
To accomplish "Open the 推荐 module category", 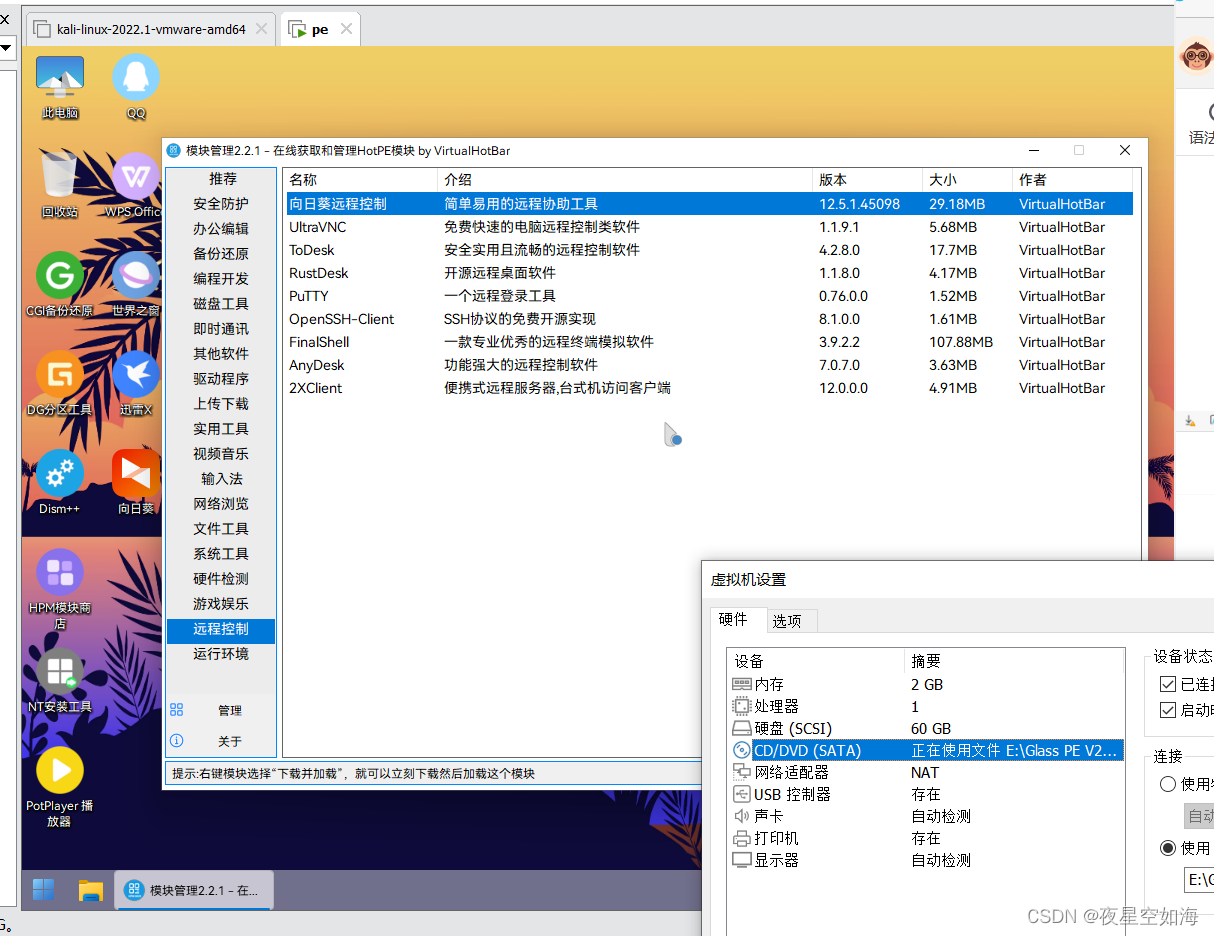I will pyautogui.click(x=222, y=179).
